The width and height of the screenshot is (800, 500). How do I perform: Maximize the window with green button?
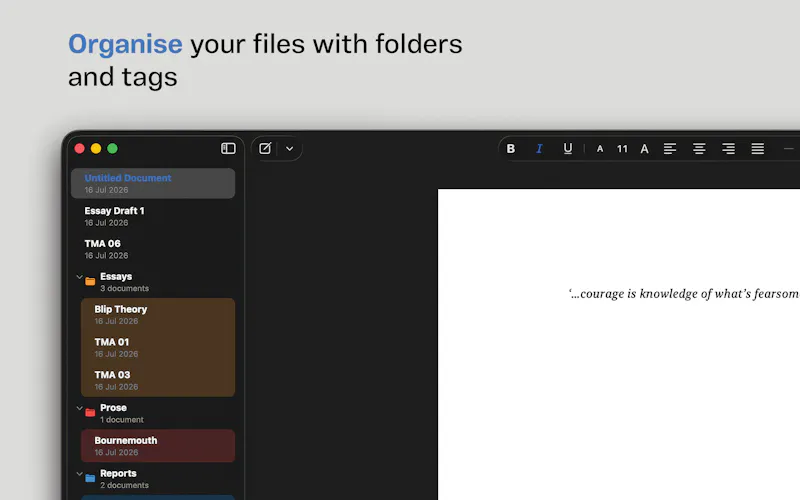(x=112, y=148)
